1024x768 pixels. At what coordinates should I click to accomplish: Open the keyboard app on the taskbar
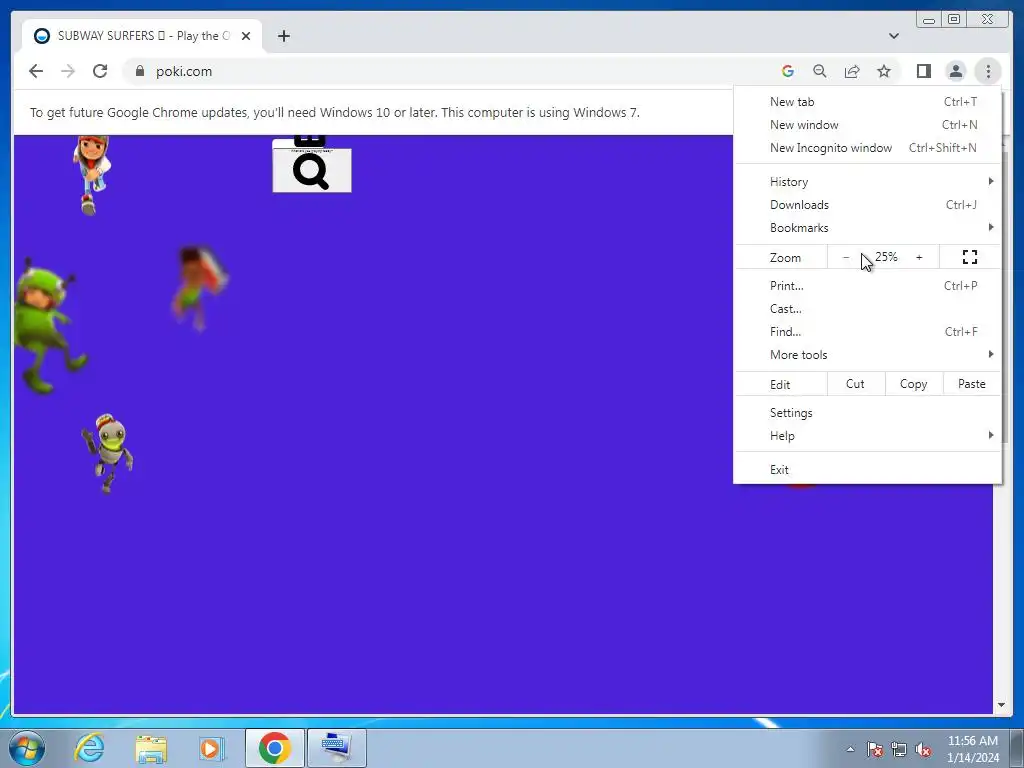[x=336, y=748]
